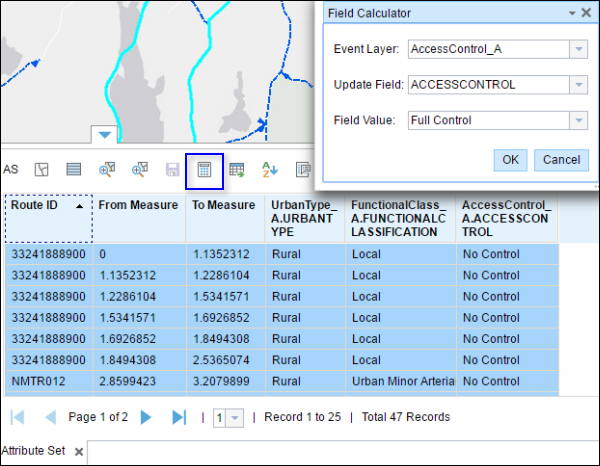Image resolution: width=600 pixels, height=466 pixels.
Task: Click the export table icon with green arrow
Action: pos(237,170)
